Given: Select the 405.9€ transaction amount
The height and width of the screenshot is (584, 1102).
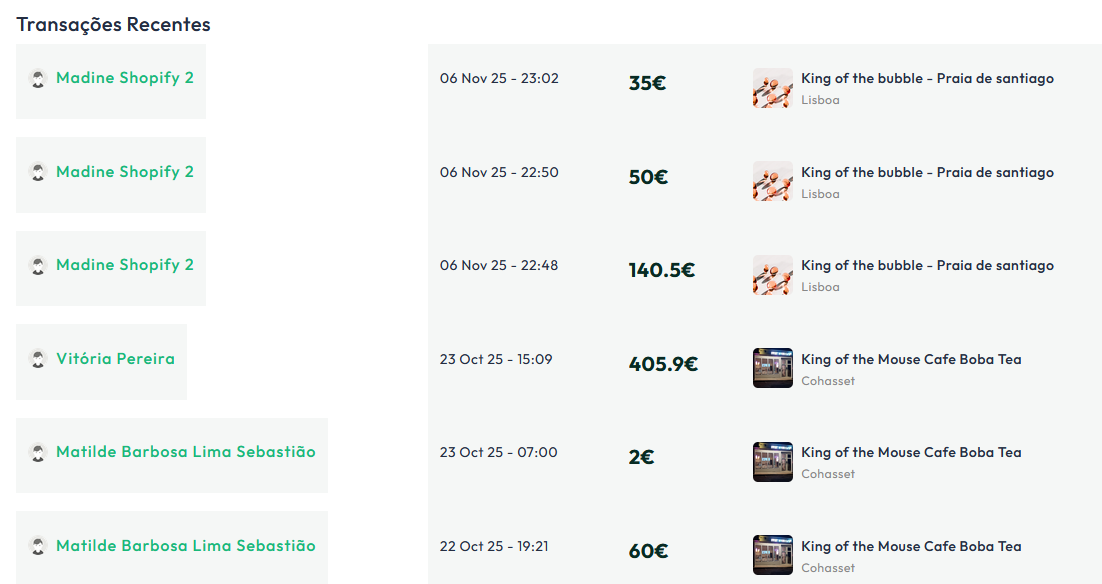Looking at the screenshot, I should 663,364.
